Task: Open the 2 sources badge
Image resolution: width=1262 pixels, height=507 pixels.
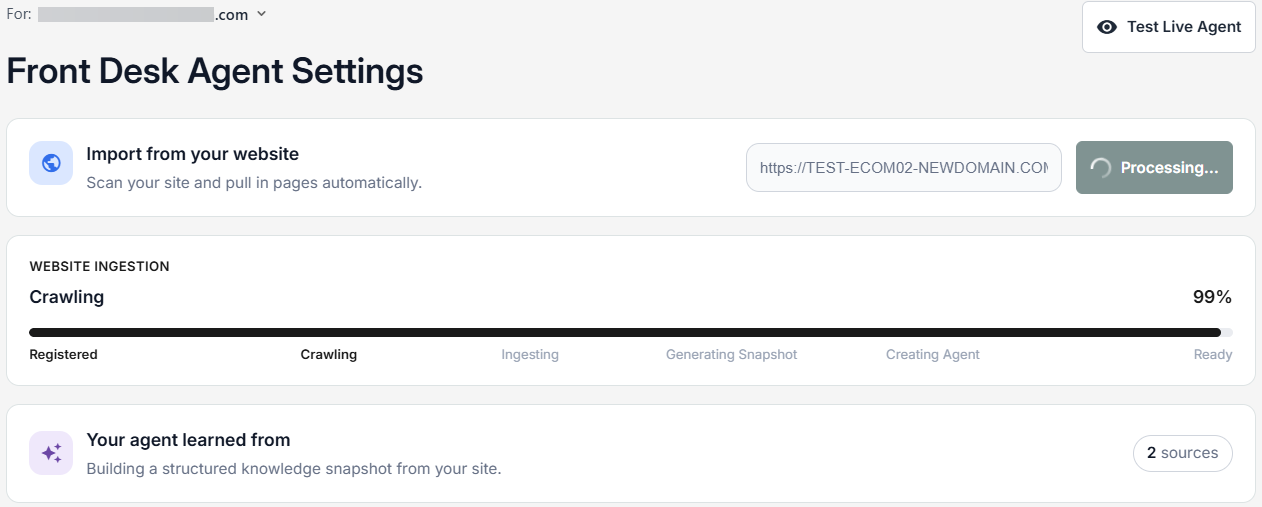Action: coord(1183,453)
